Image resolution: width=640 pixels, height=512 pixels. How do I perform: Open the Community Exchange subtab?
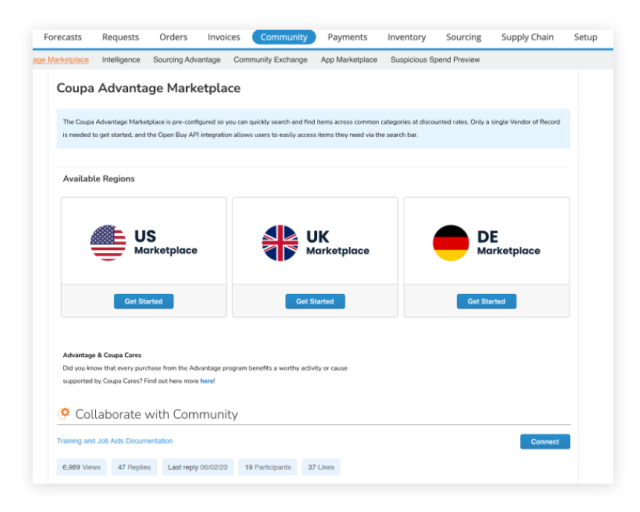pos(270,60)
